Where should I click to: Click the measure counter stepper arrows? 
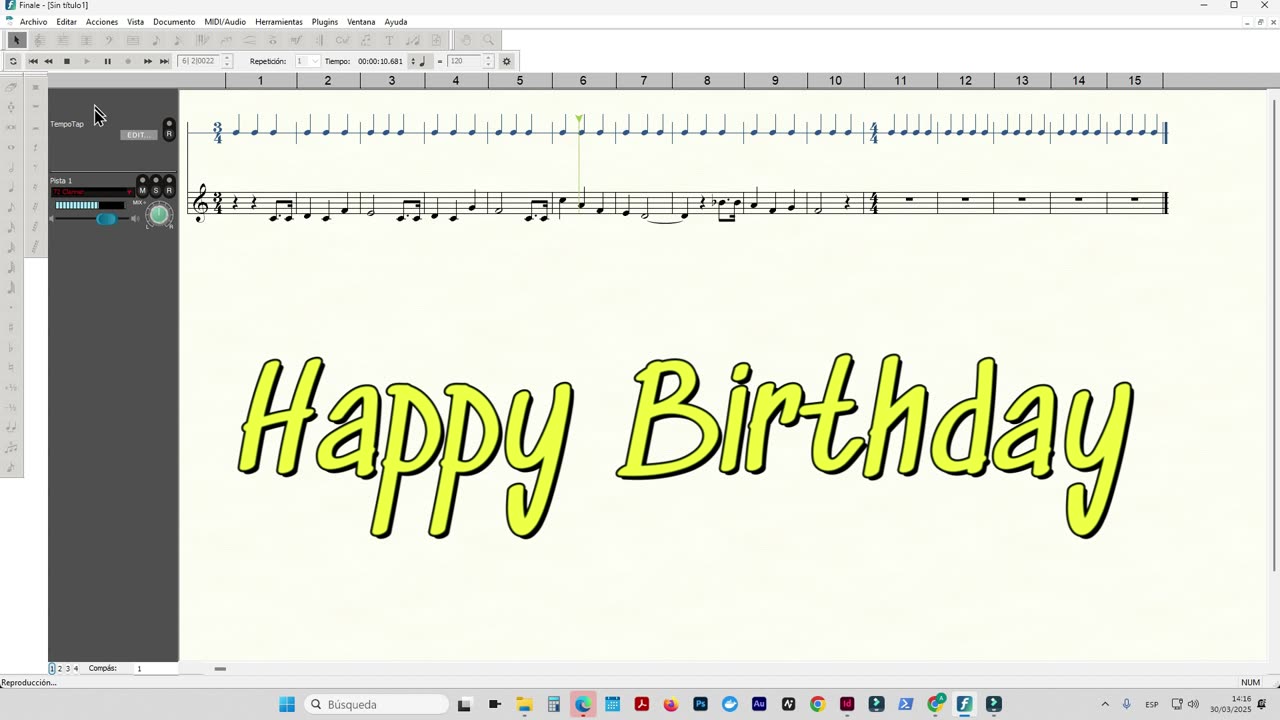227,61
